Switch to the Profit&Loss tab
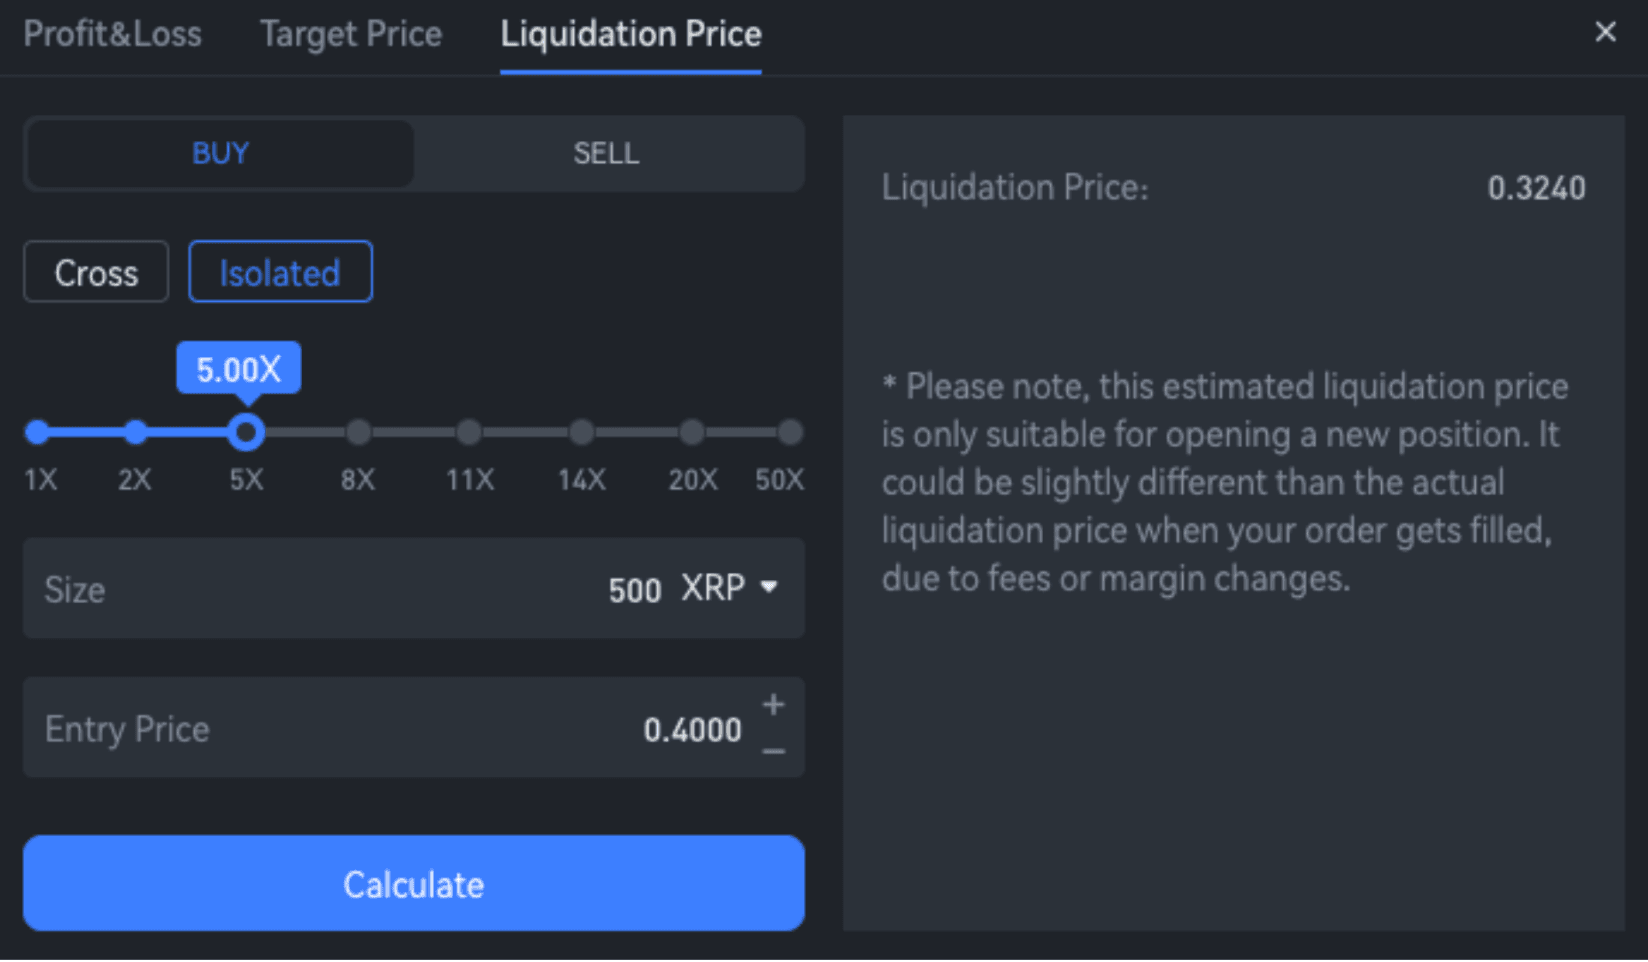Screen dimensions: 1648x962 click(x=113, y=34)
